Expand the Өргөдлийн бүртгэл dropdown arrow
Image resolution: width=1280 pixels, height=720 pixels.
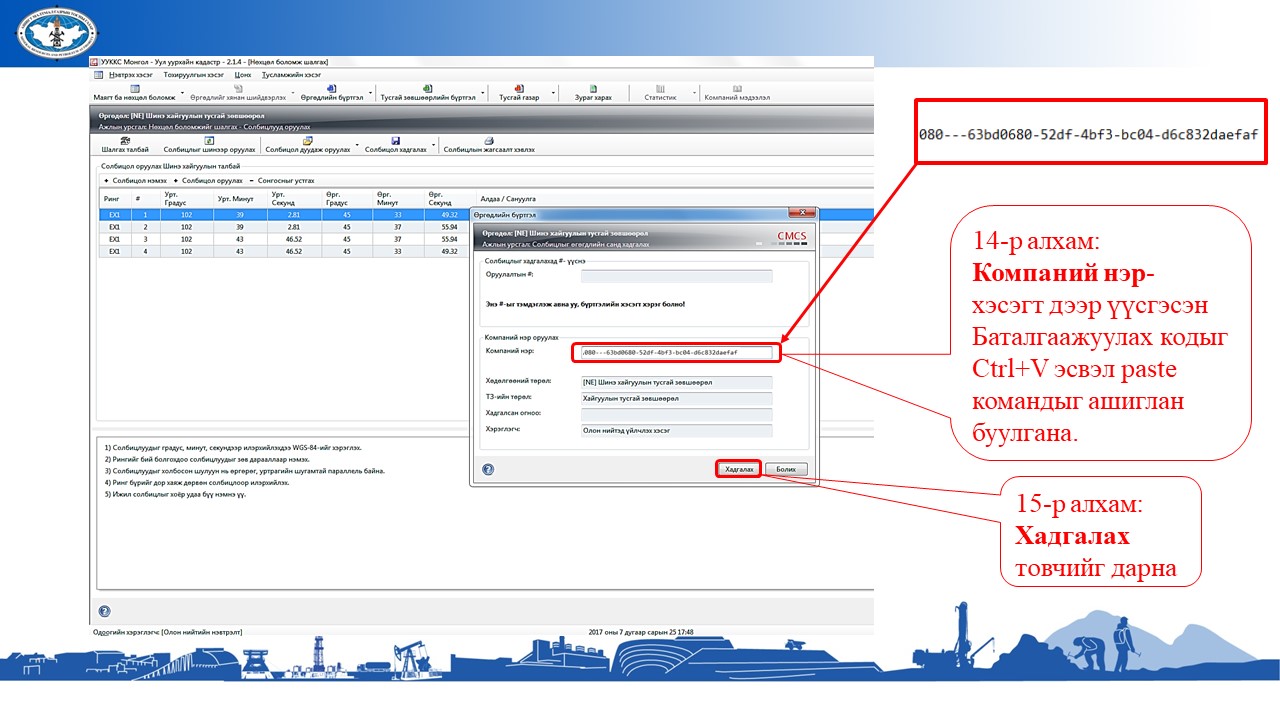pyautogui.click(x=372, y=97)
